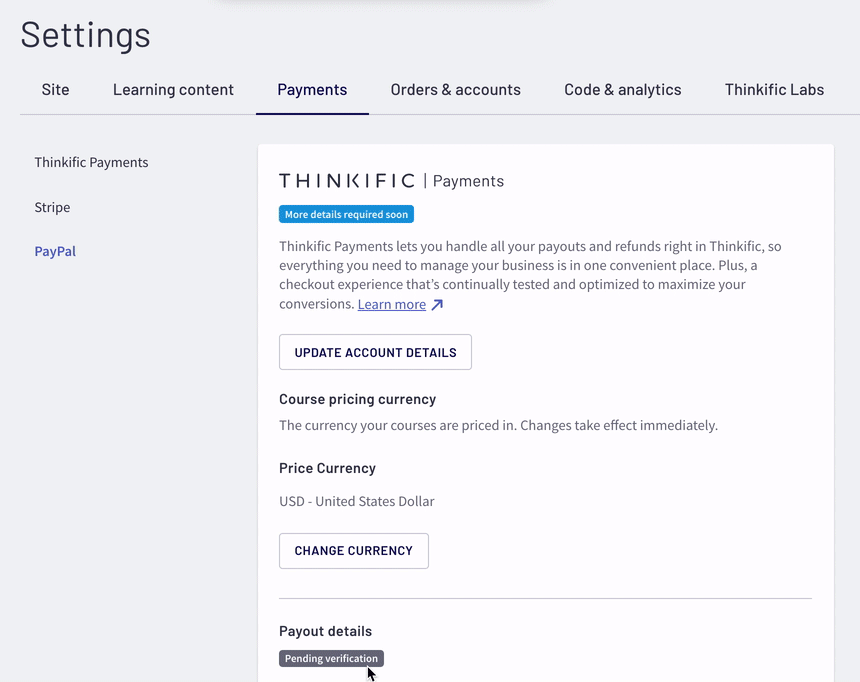The image size is (860, 682).
Task: Click the Change Currency button
Action: click(354, 551)
